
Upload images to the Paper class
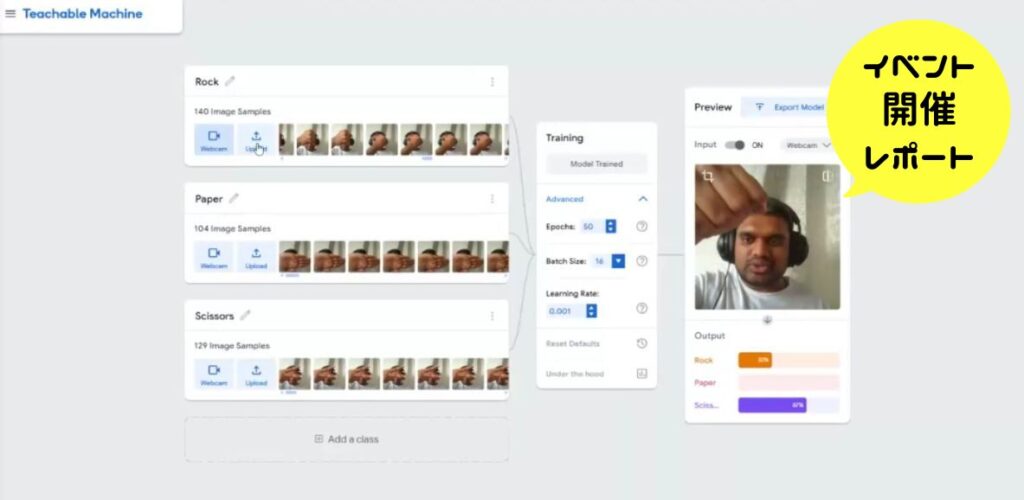[x=256, y=257]
